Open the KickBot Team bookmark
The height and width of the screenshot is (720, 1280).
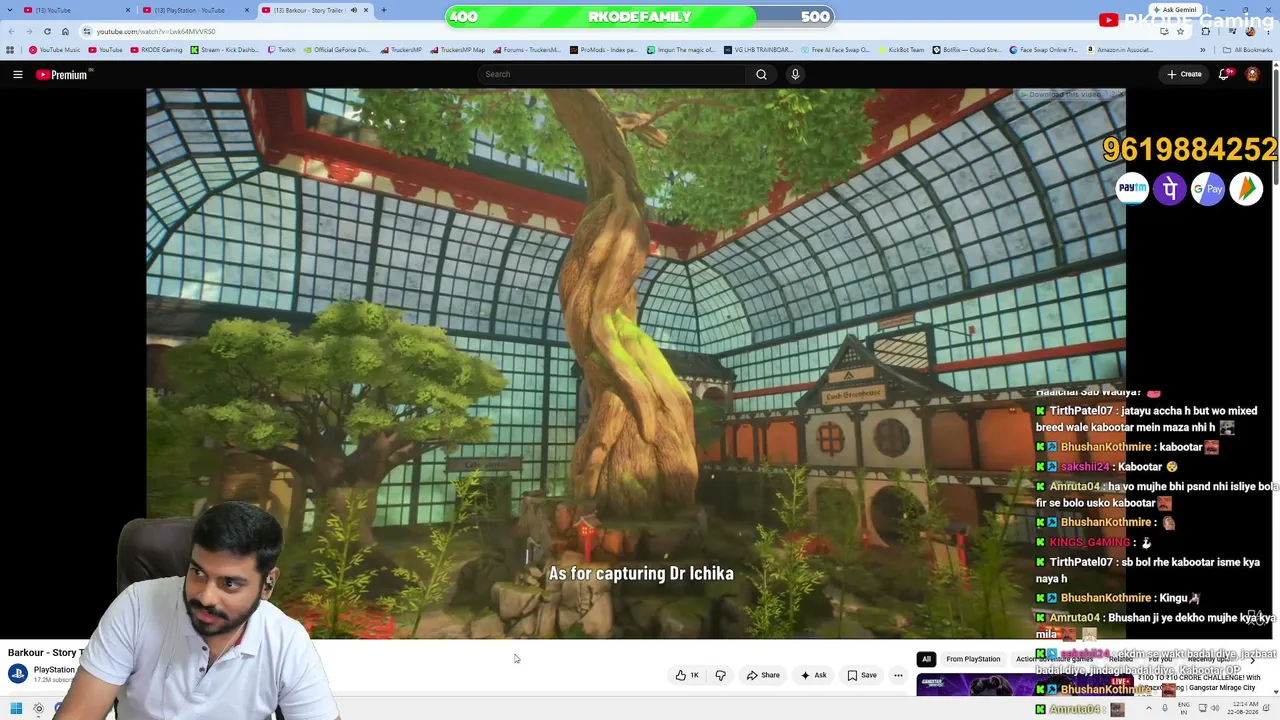point(902,50)
